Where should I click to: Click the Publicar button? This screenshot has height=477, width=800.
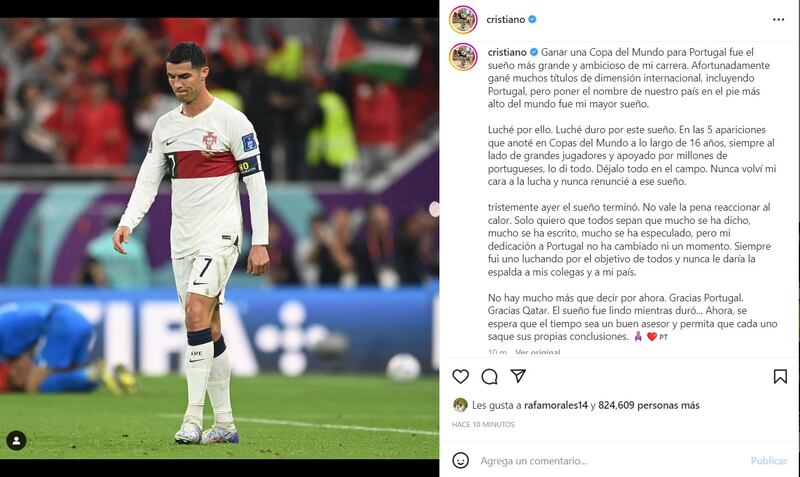[769, 461]
